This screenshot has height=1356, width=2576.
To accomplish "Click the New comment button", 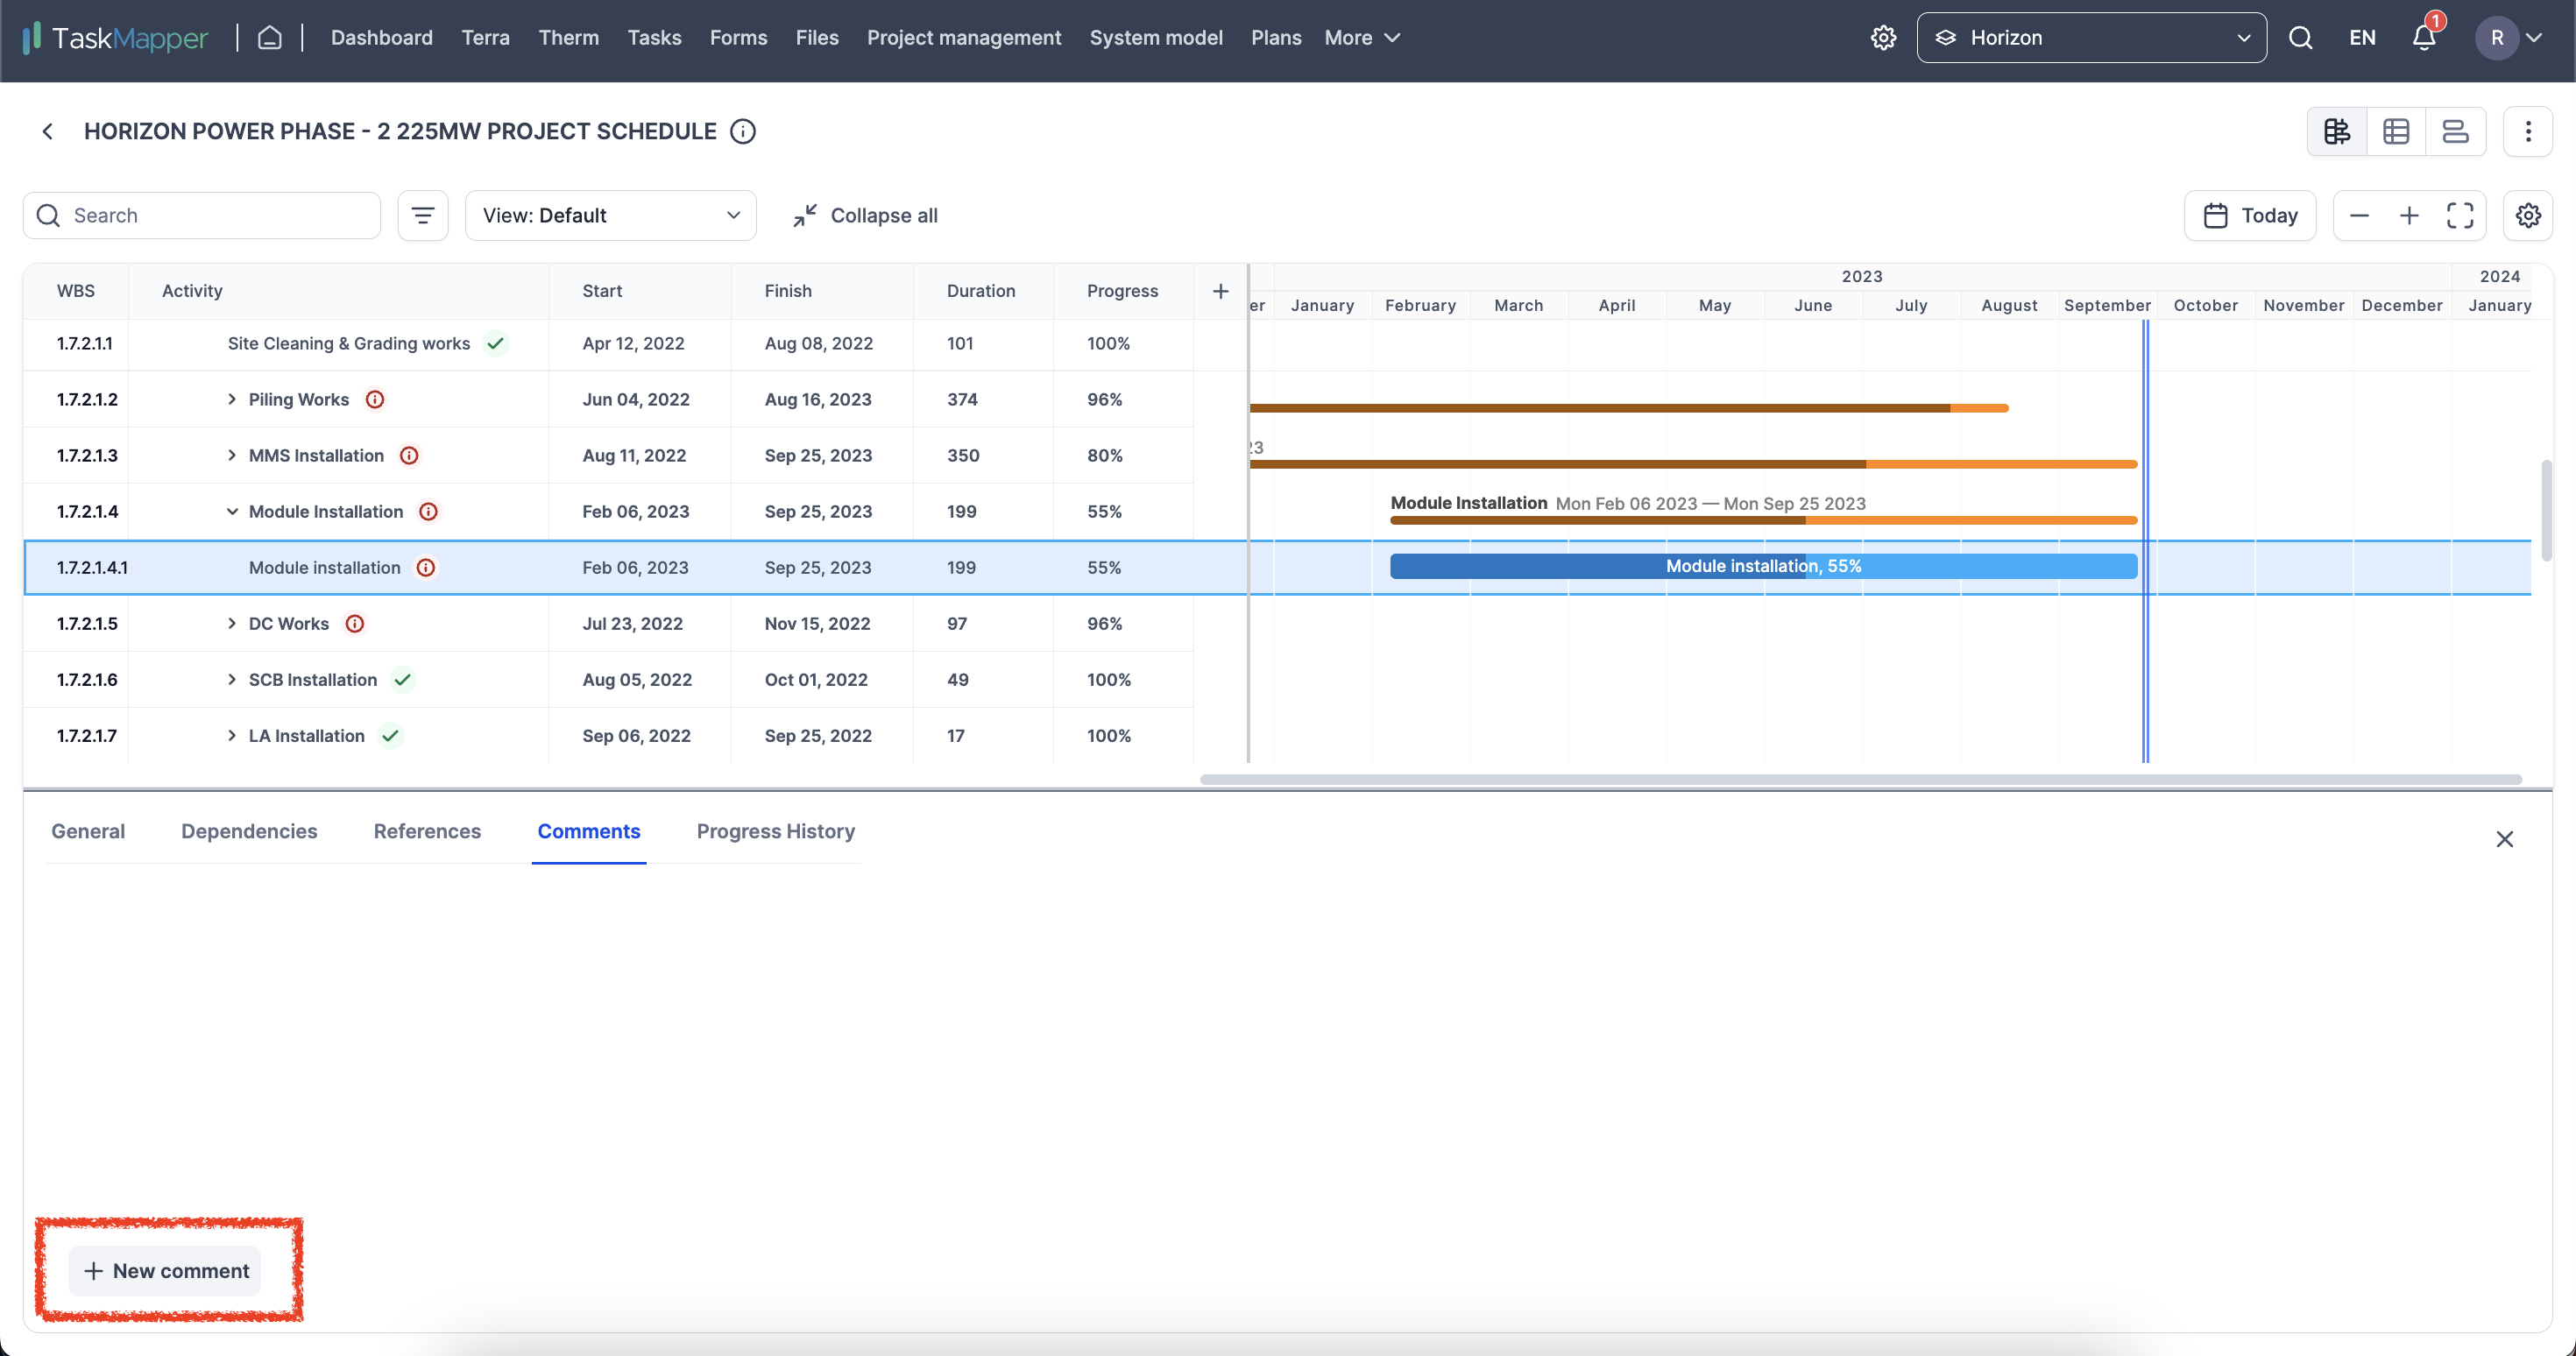I will tap(165, 1272).
